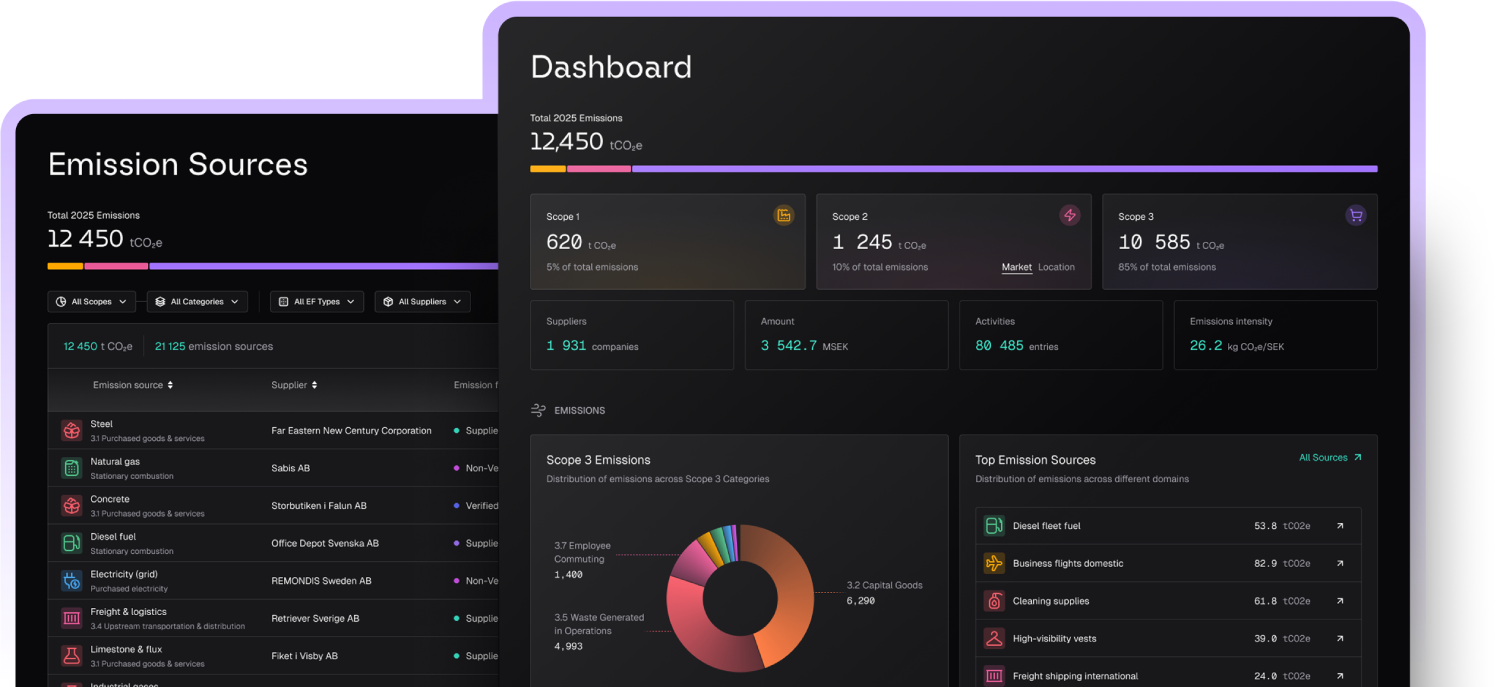The height and width of the screenshot is (687, 1500).
Task: Open arrow for Diesel fleet fuel
Action: pyautogui.click(x=1340, y=526)
